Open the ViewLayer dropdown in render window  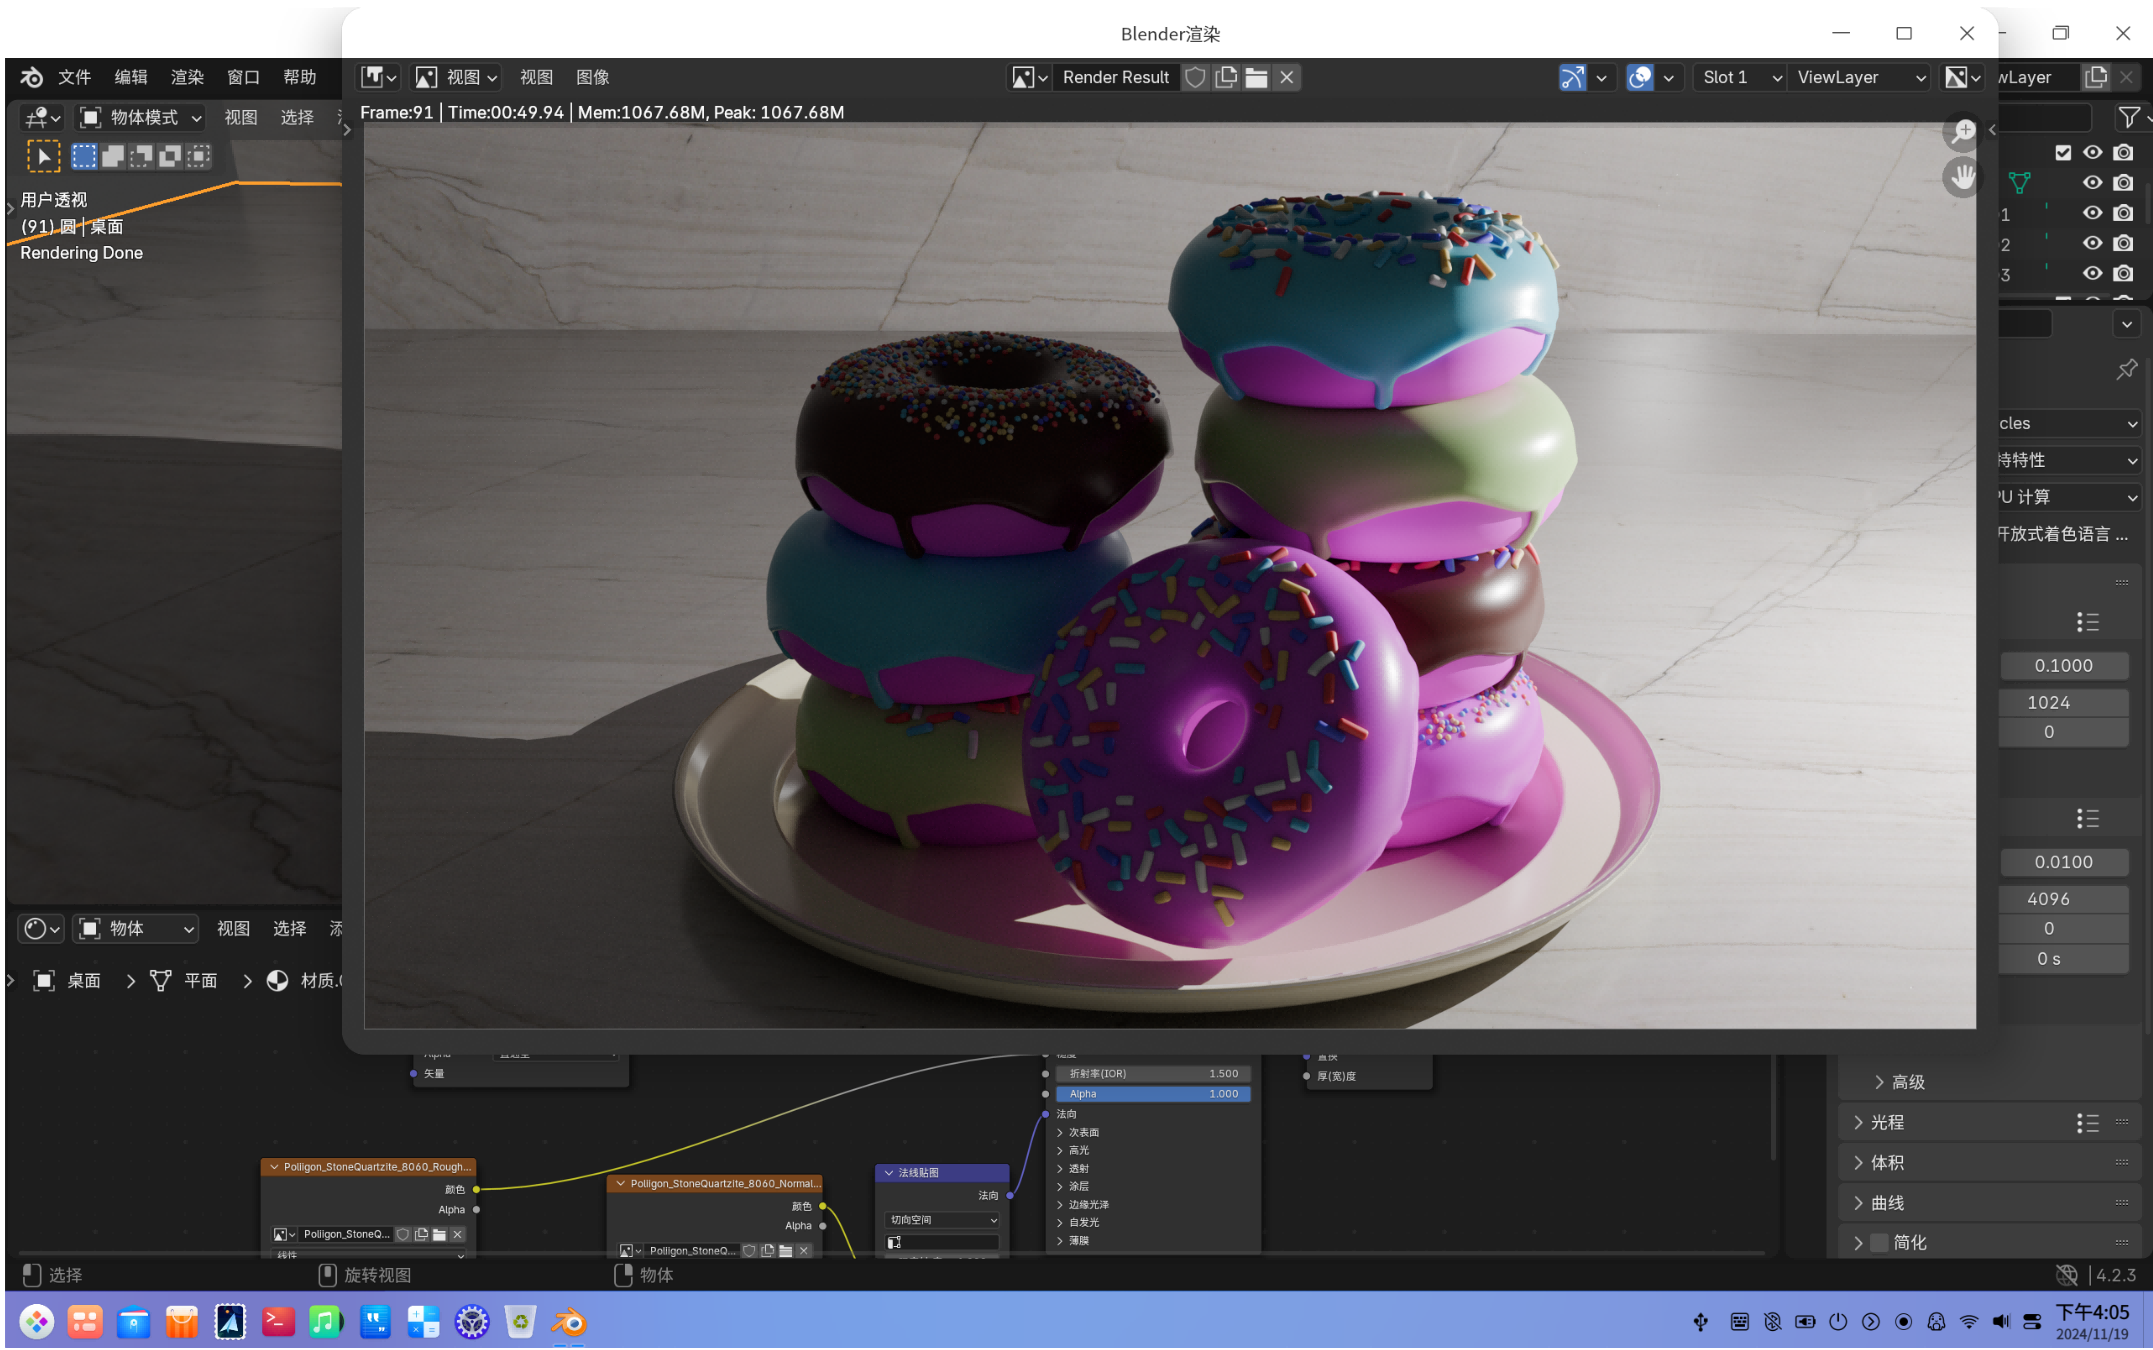(1860, 78)
